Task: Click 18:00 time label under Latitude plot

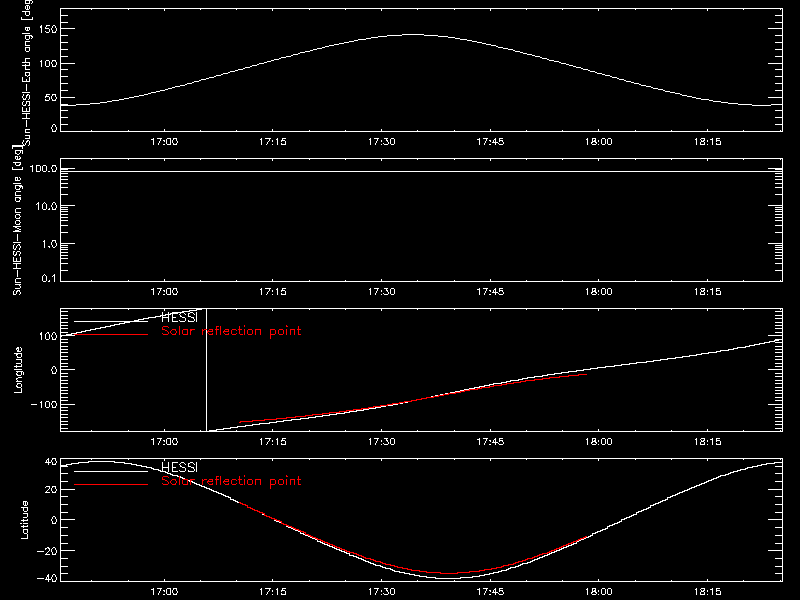Action: point(598,592)
